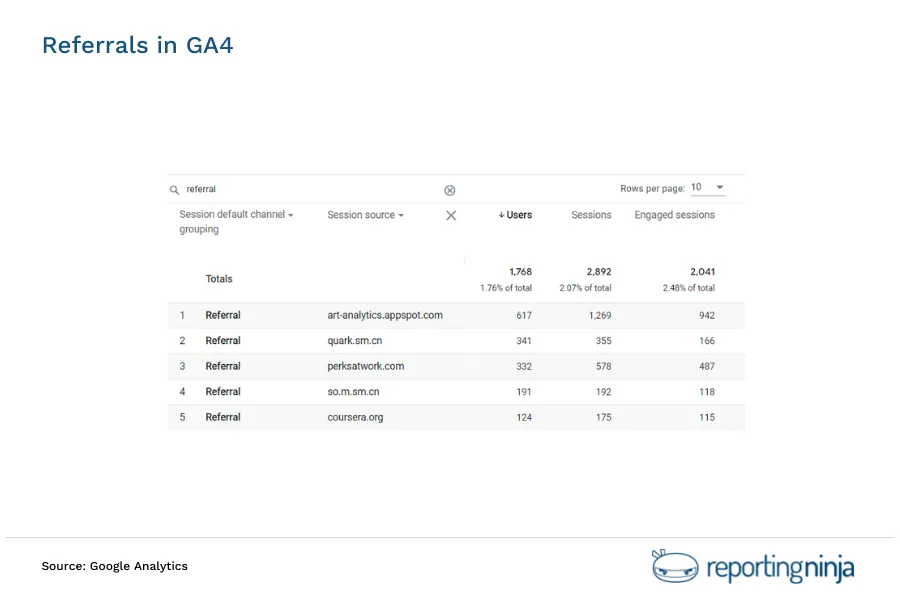Click the Source: Google Analytics text
The height and width of the screenshot is (600, 900).
point(114,566)
